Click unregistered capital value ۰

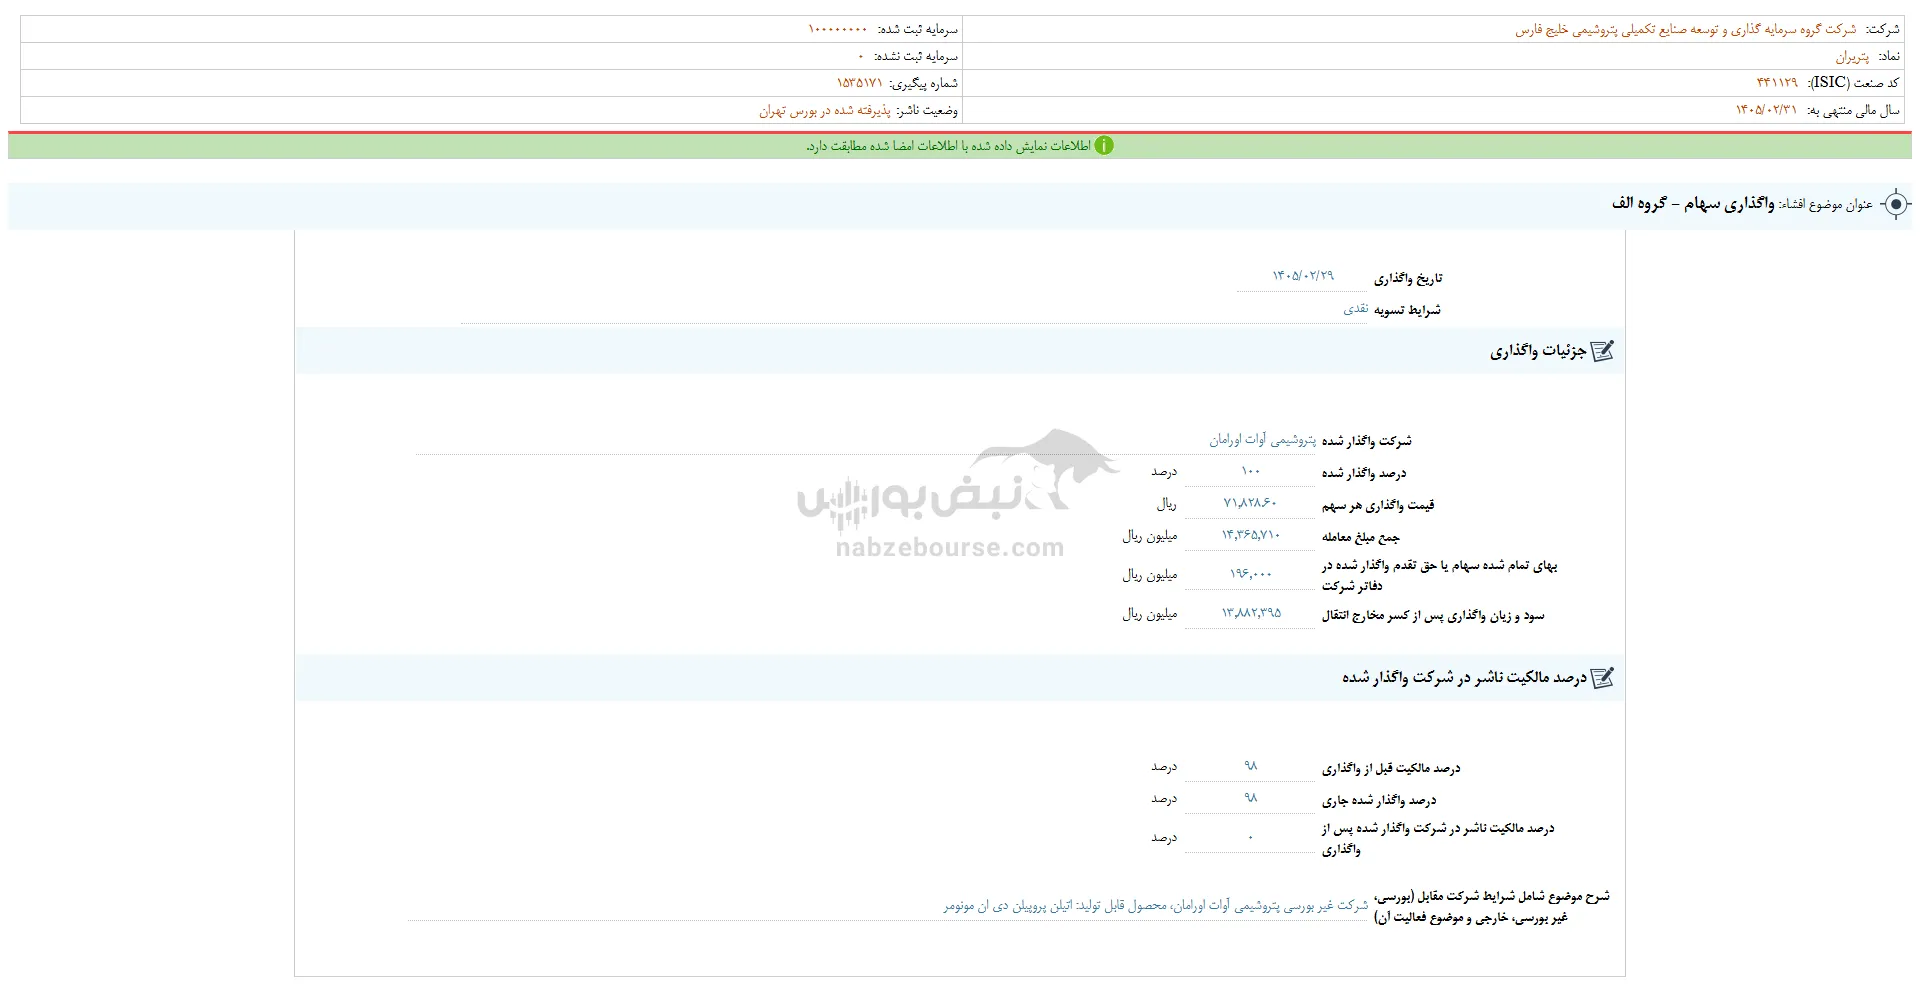861,57
